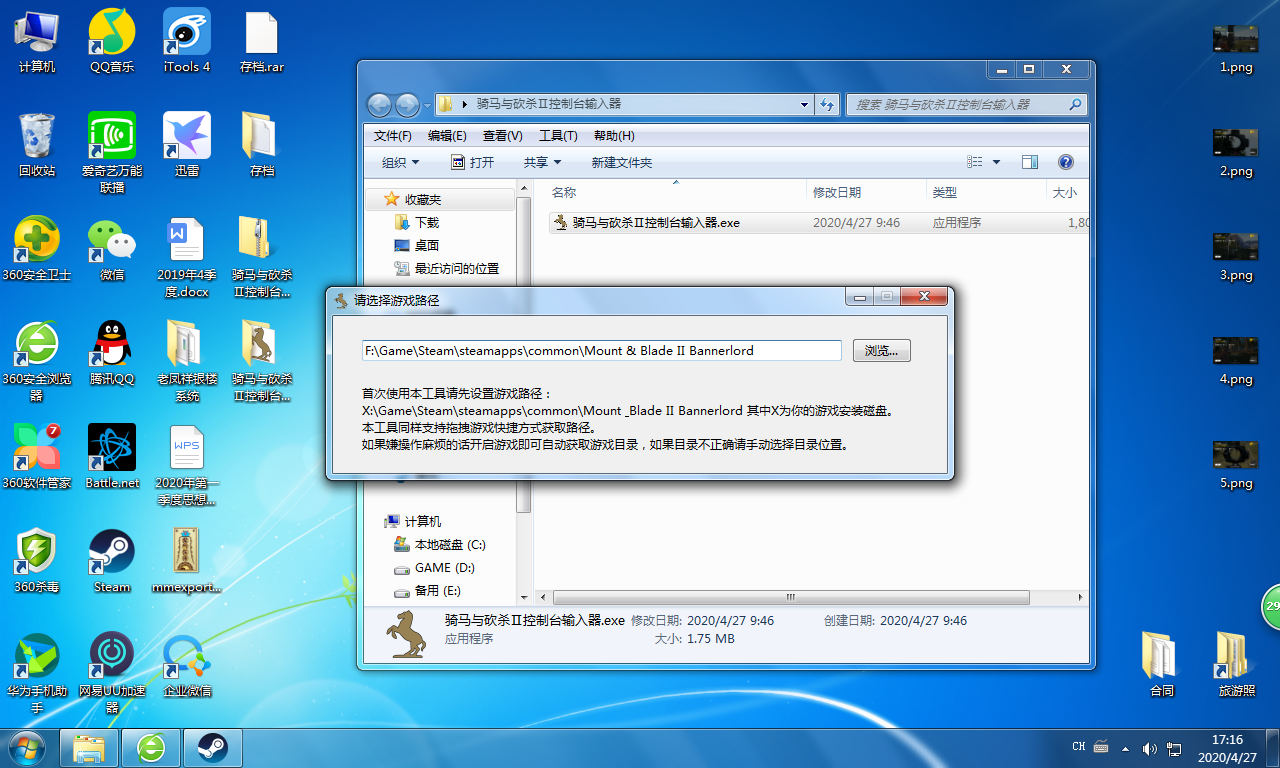Launch 华为手机助手 desktop shortcut
1280x768 pixels.
point(37,672)
